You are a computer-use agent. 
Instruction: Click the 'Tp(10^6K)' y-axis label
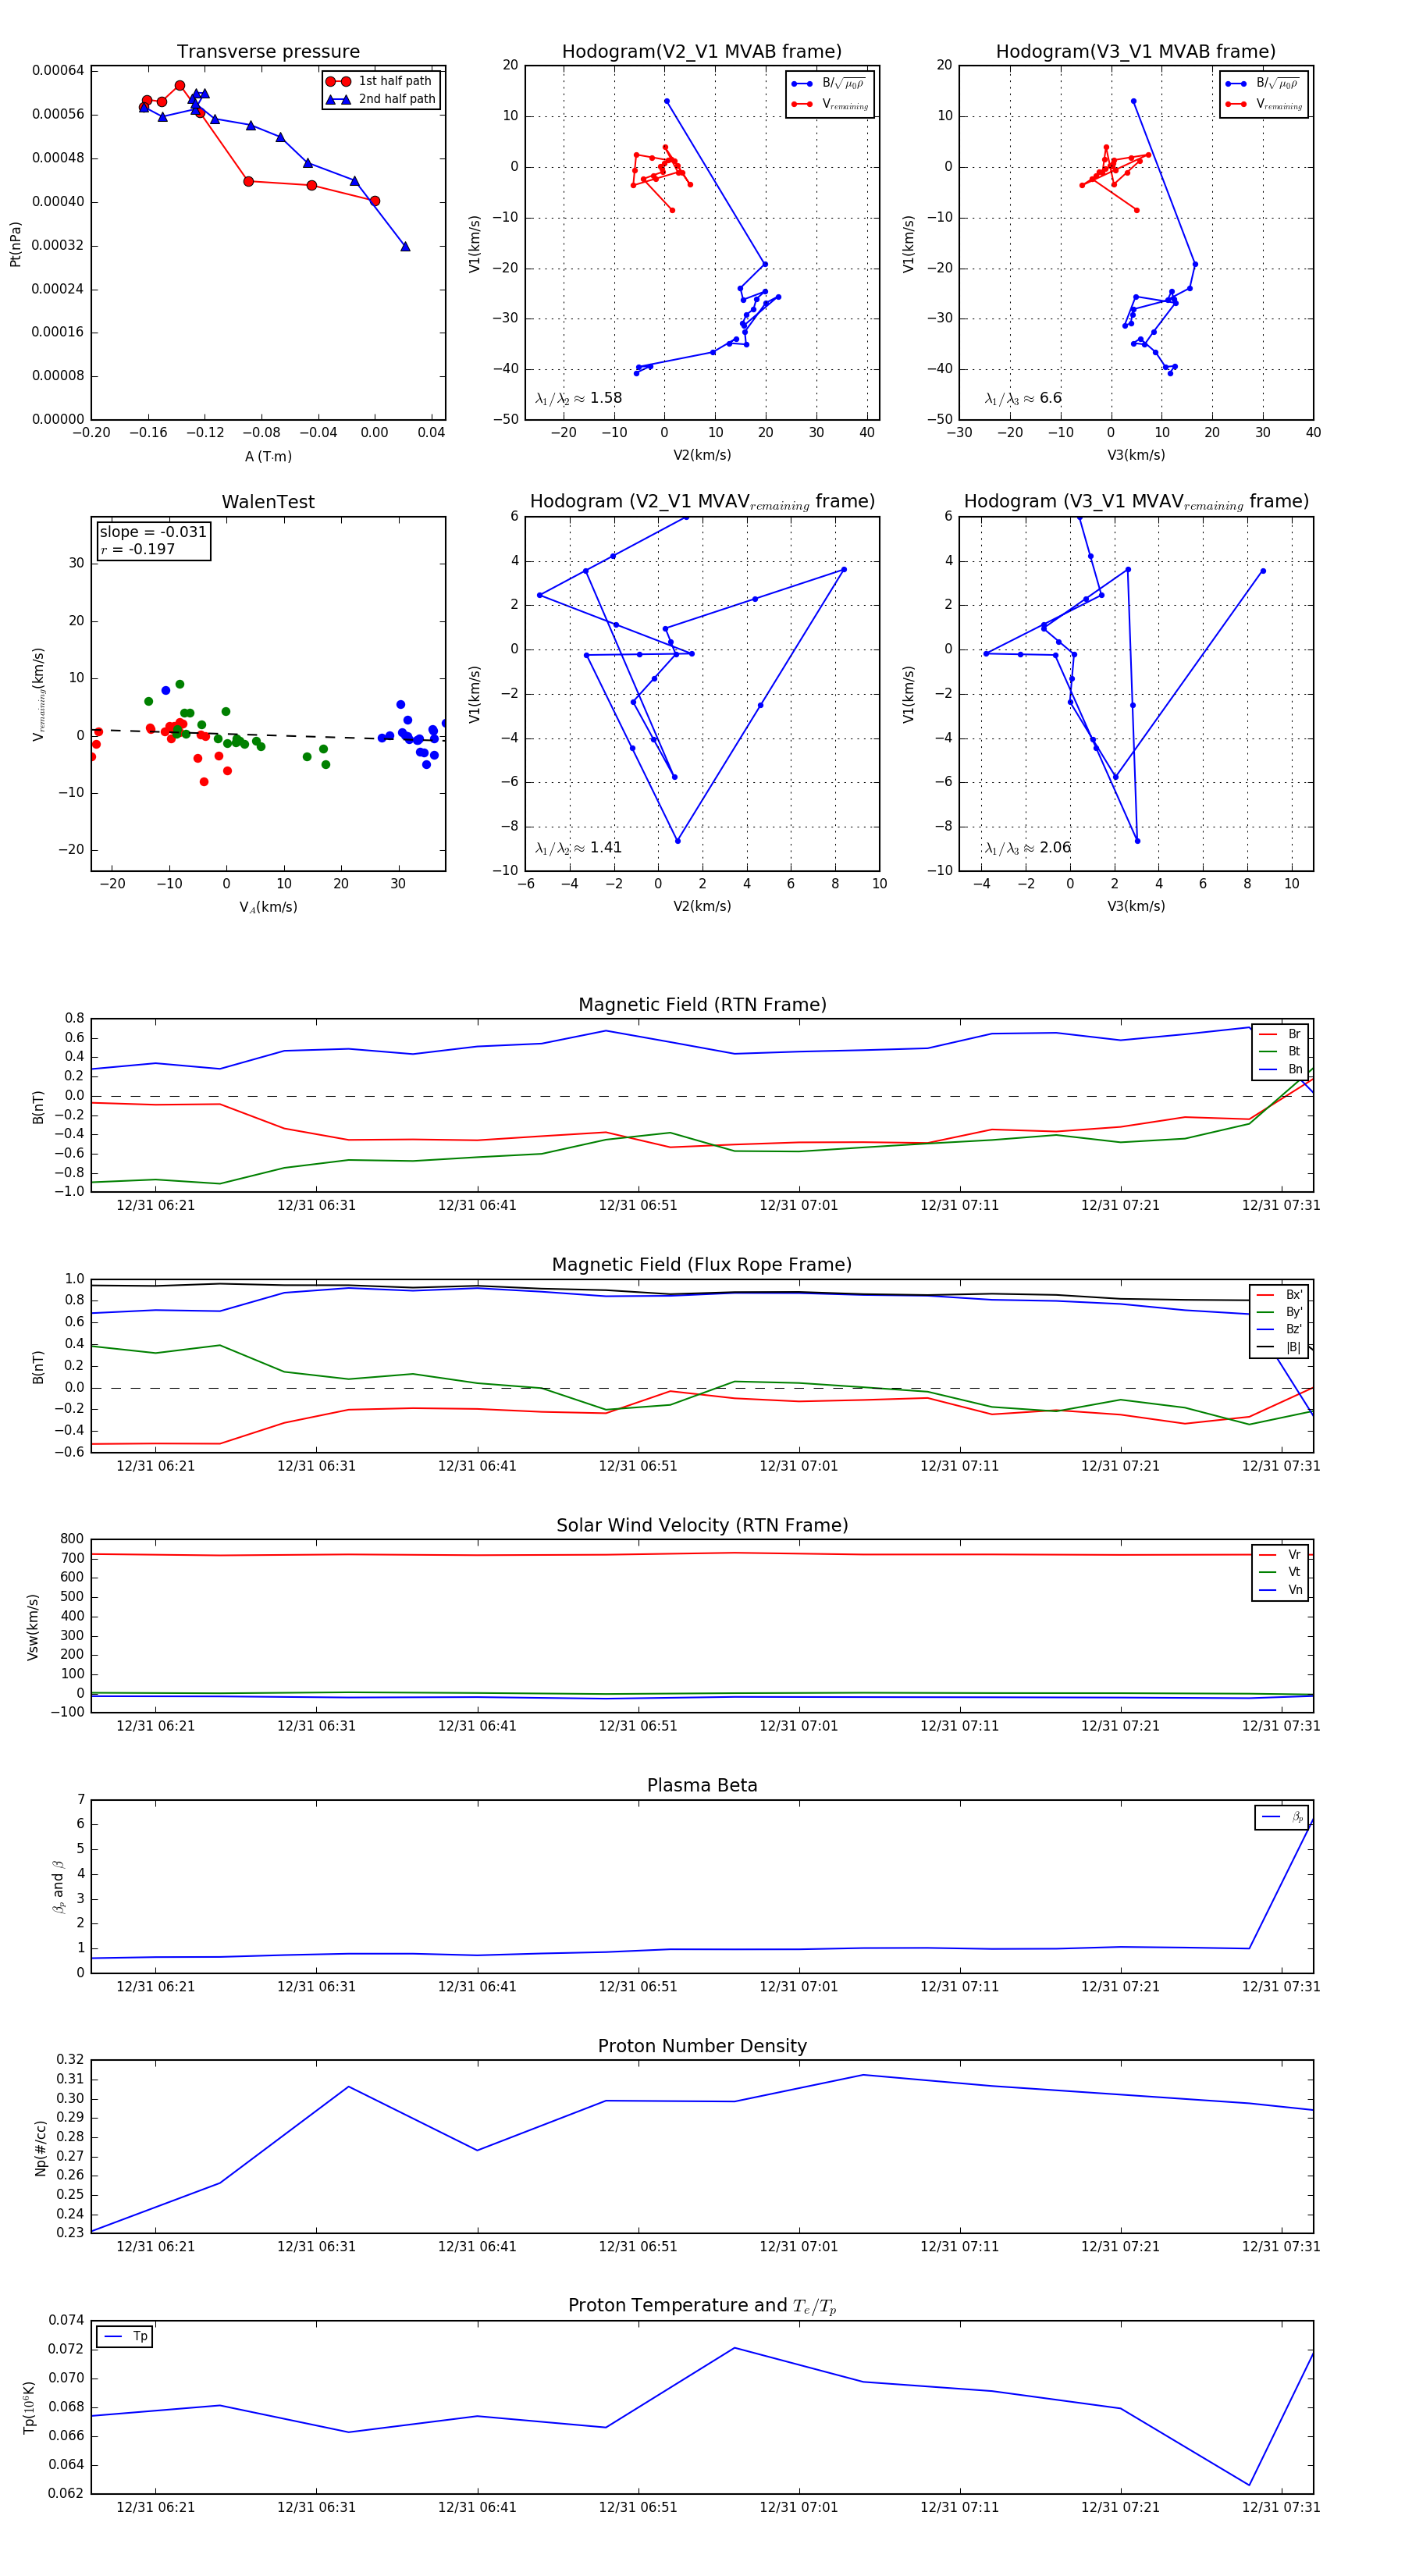(x=29, y=2407)
